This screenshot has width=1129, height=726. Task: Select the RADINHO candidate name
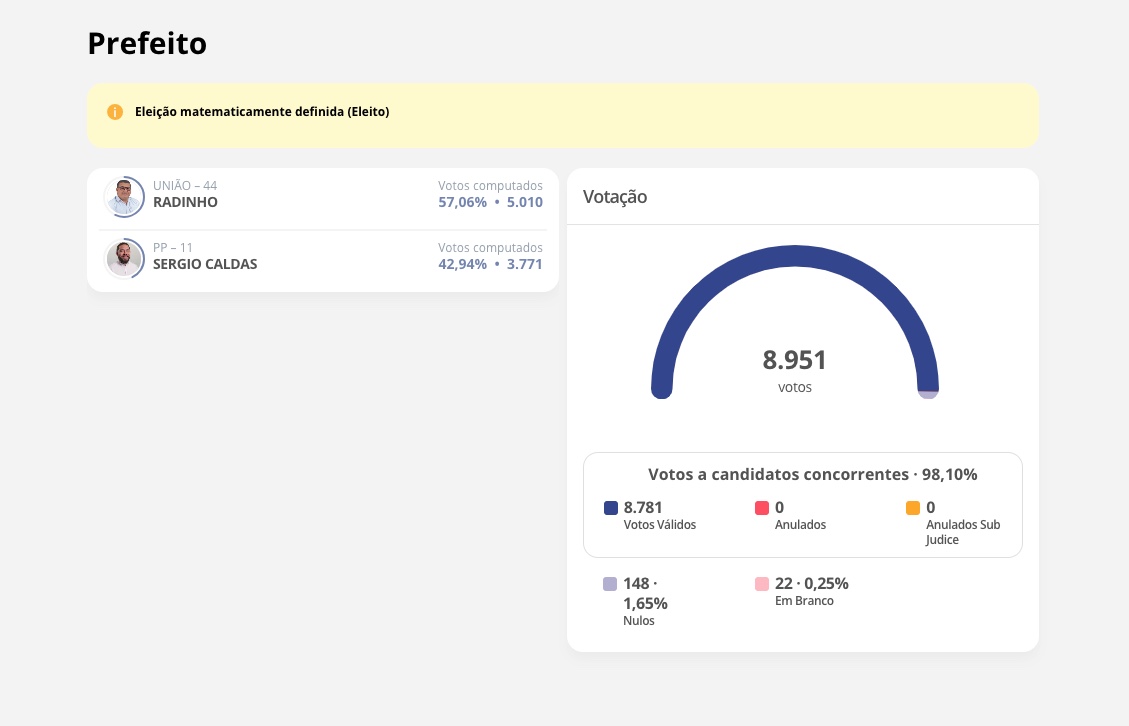(x=185, y=202)
